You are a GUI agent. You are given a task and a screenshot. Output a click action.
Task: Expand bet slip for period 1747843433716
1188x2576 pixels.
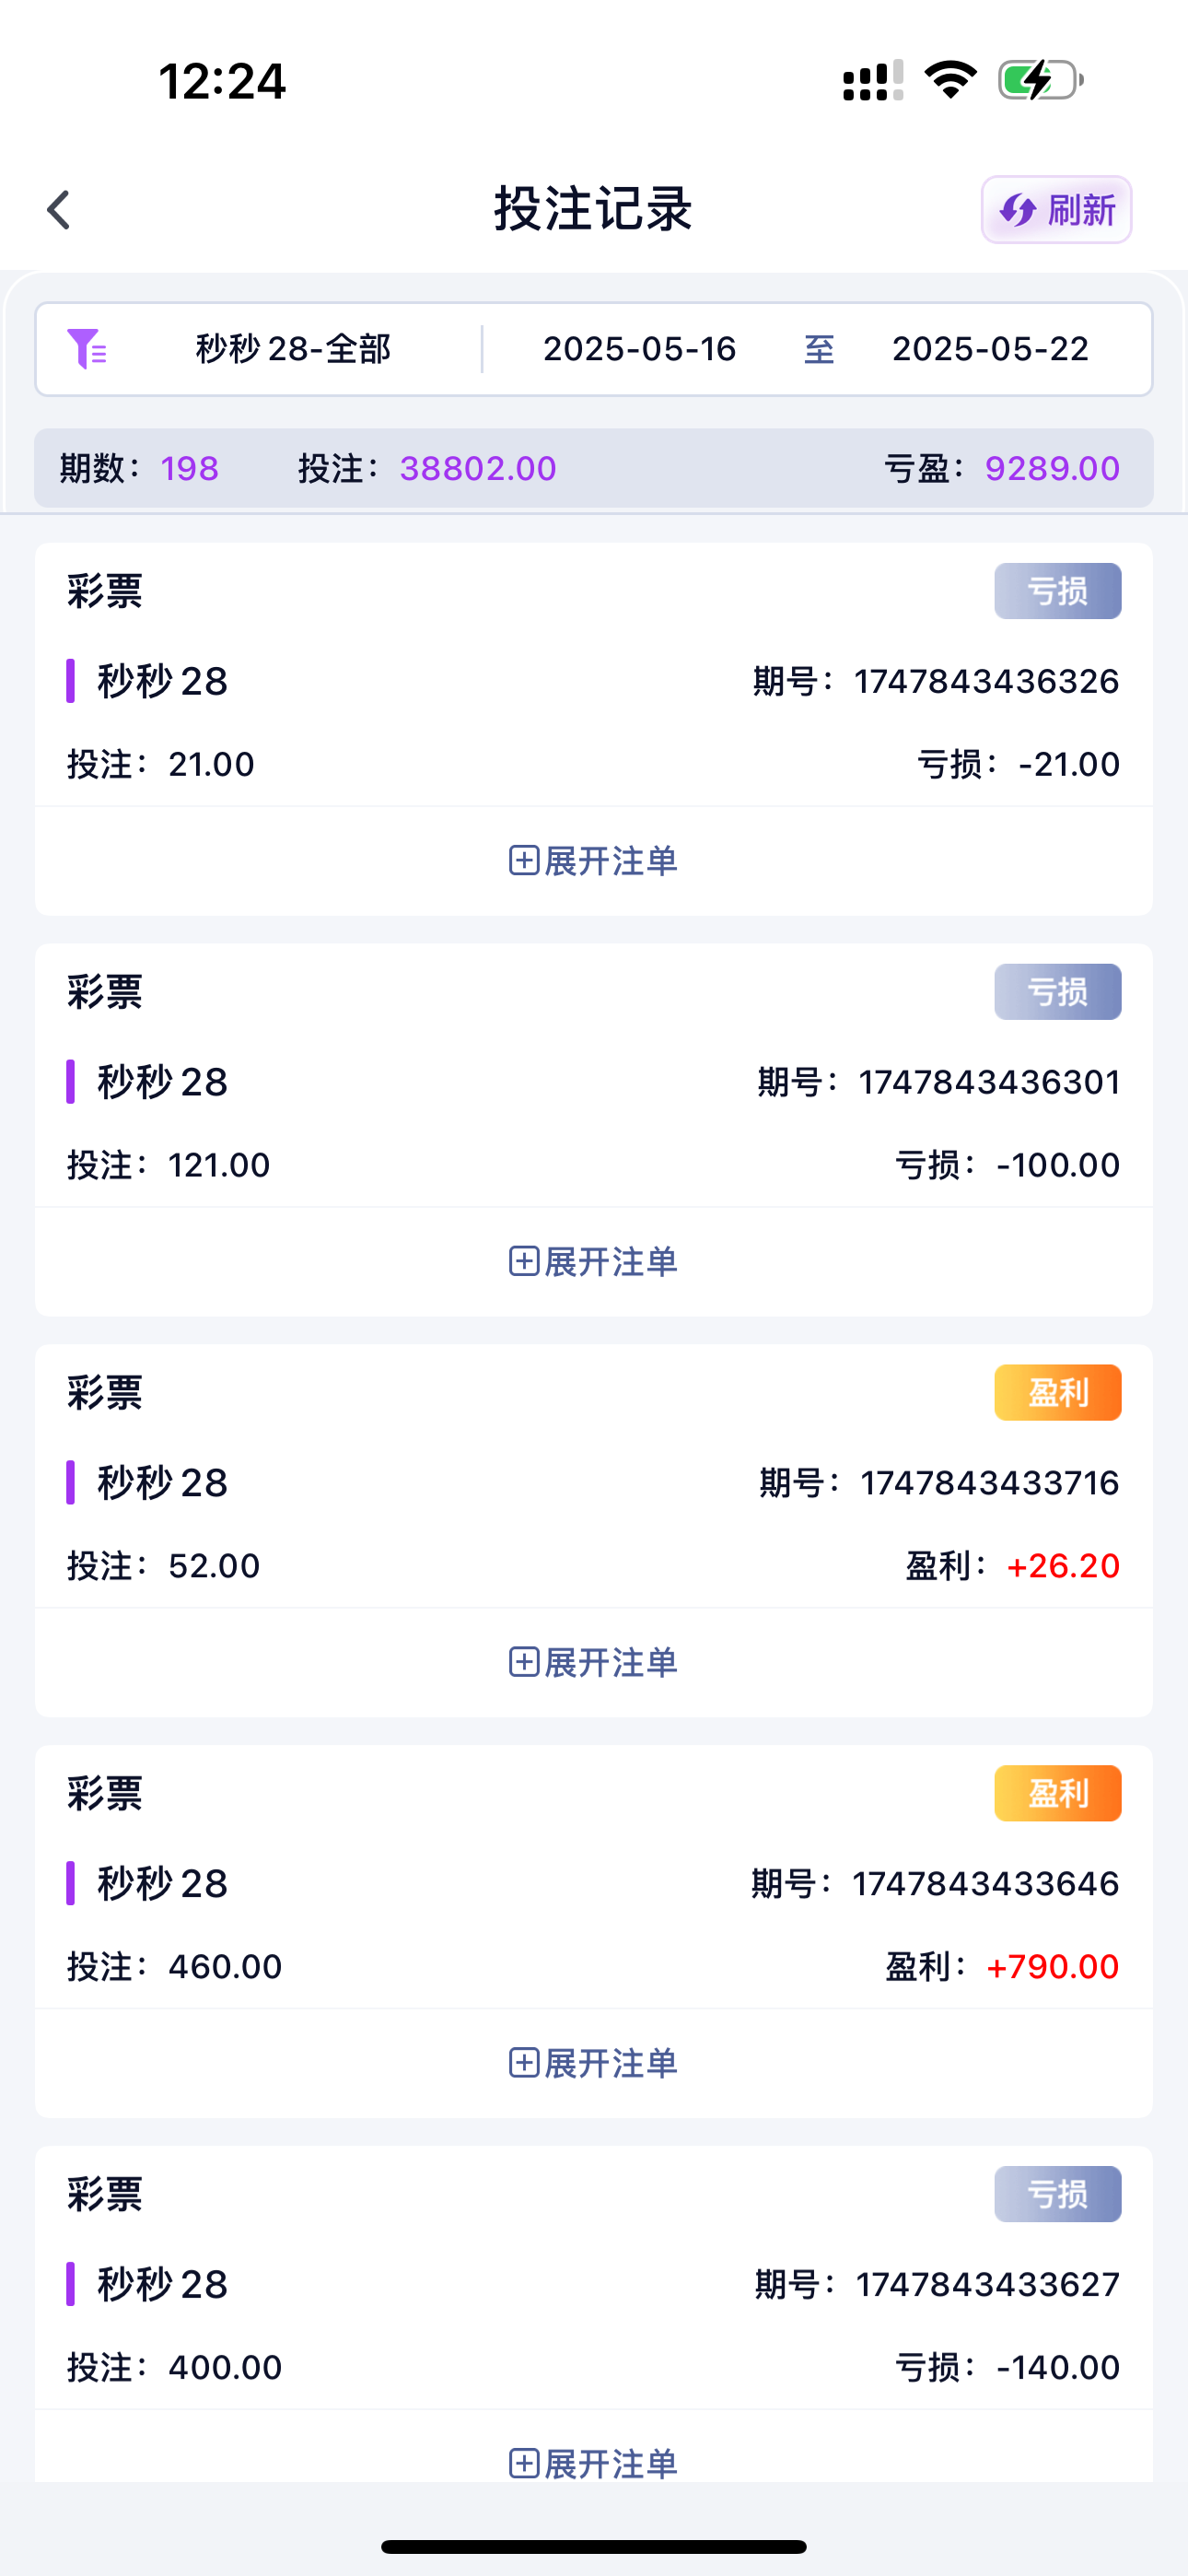click(594, 1662)
